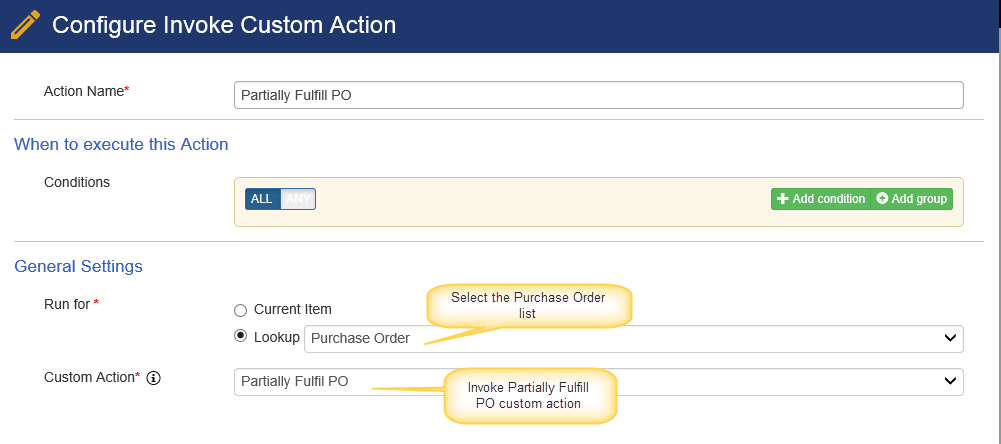Click the Select the Purchase Order list callout
Image resolution: width=1001 pixels, height=444 pixels.
click(x=529, y=306)
